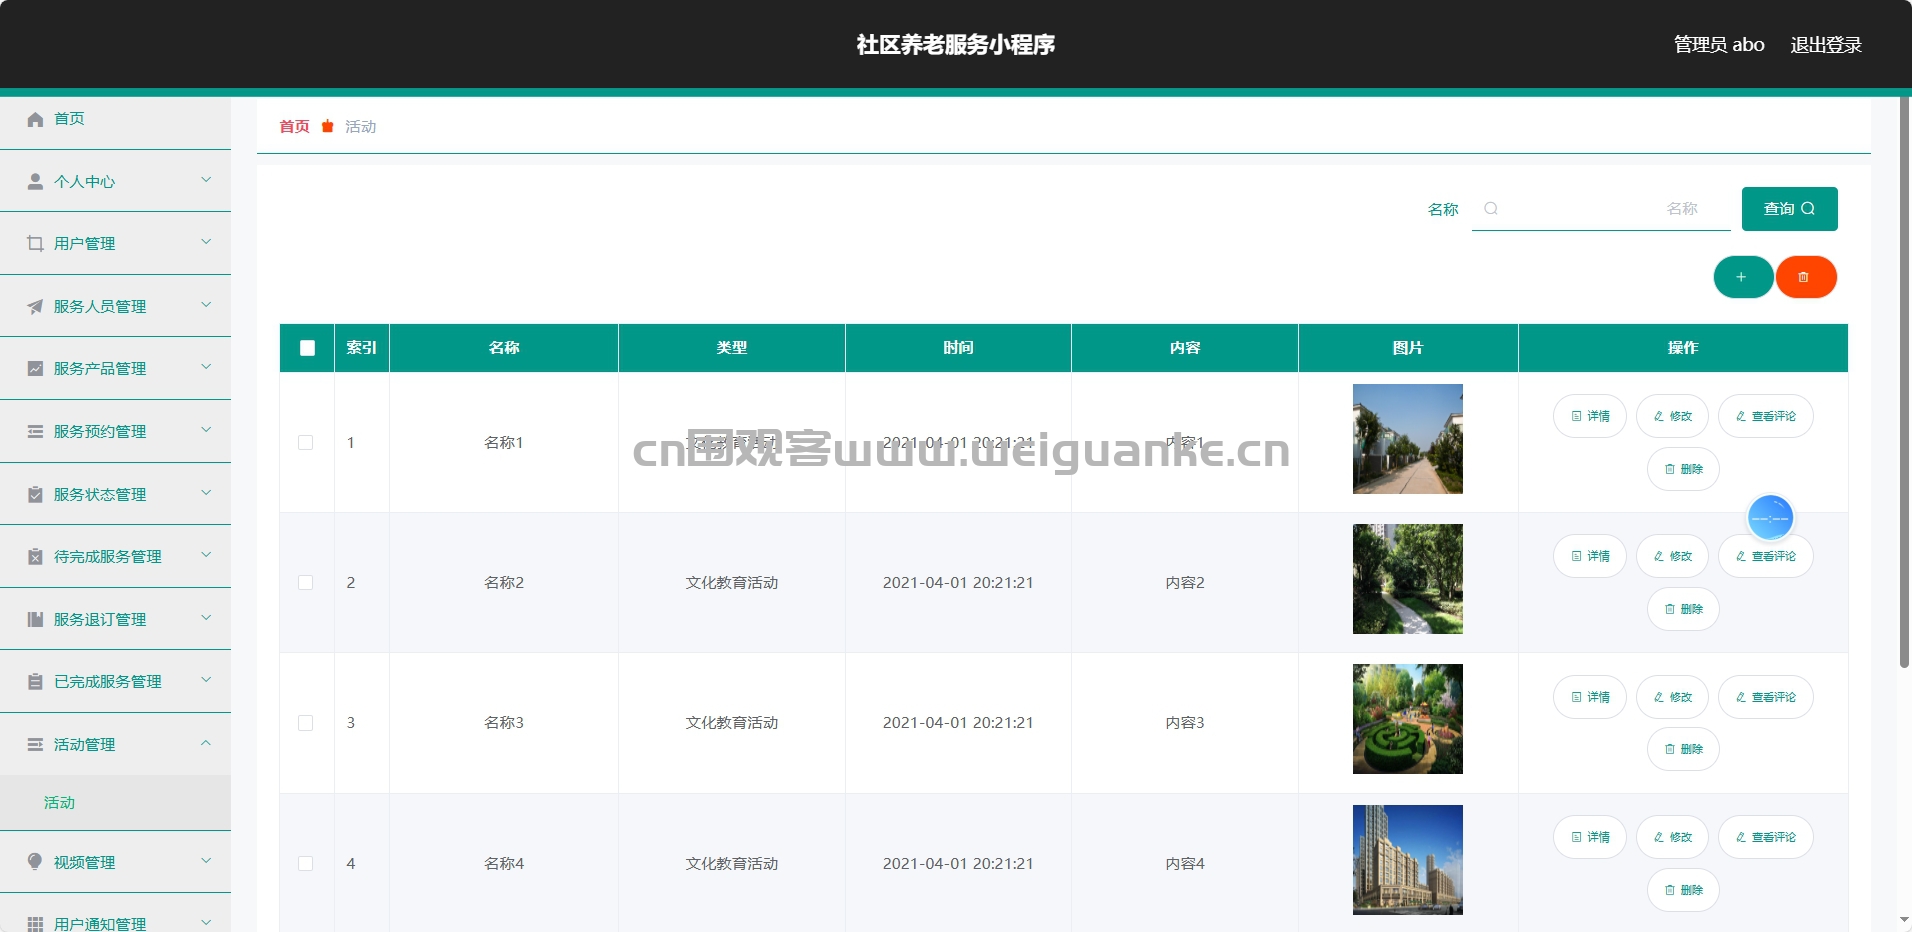Click the grid icon for 用户通知管理
Viewport: 1912px width, 932px height.
coord(35,923)
